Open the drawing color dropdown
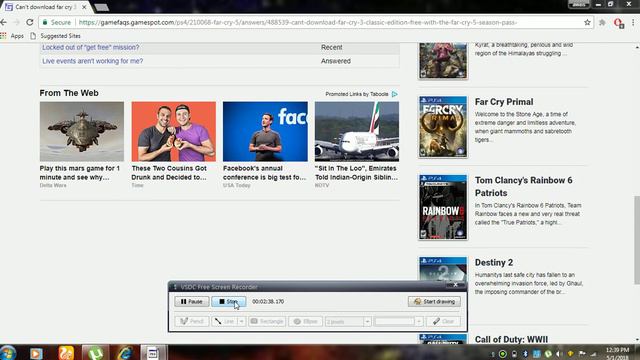The image size is (640, 360). coord(419,322)
